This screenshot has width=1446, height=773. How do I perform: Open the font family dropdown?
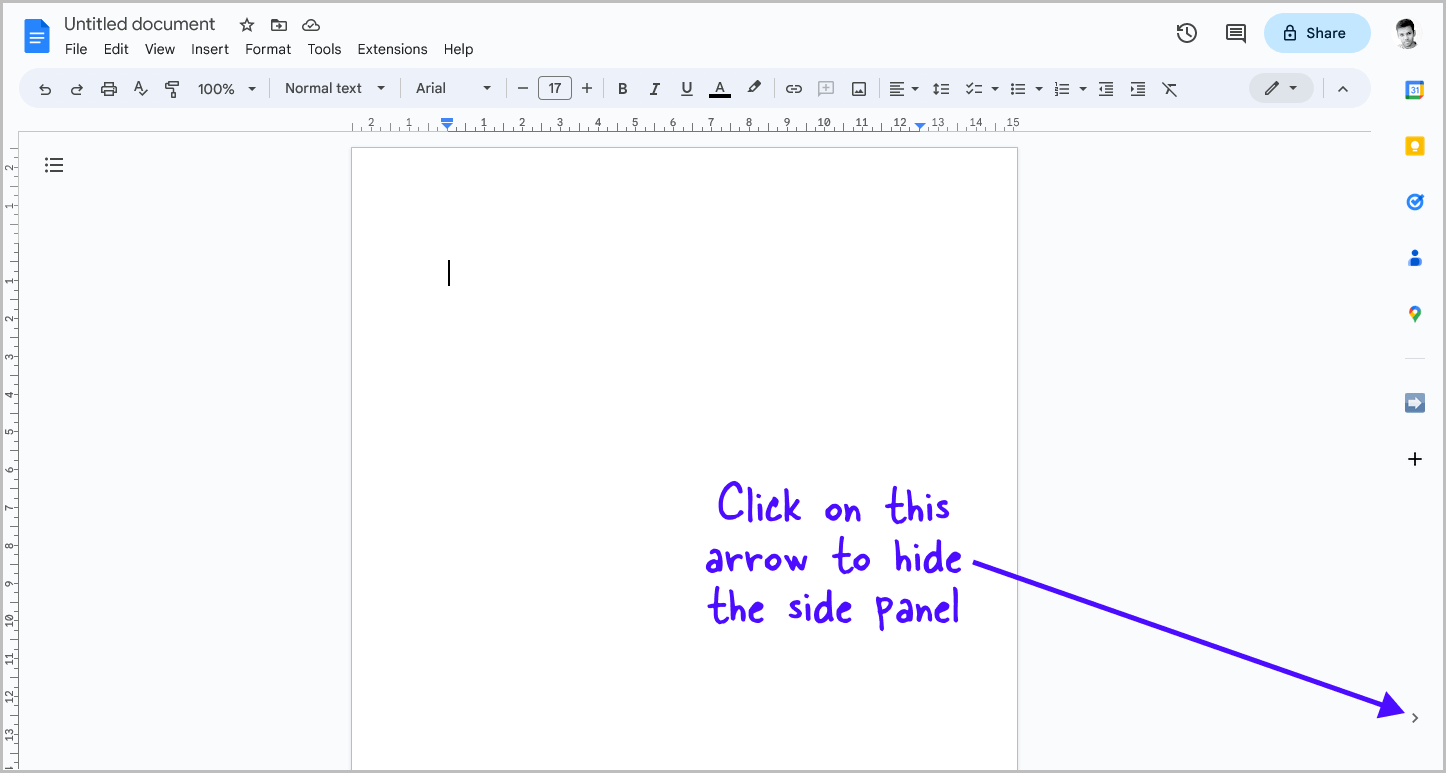(x=452, y=88)
